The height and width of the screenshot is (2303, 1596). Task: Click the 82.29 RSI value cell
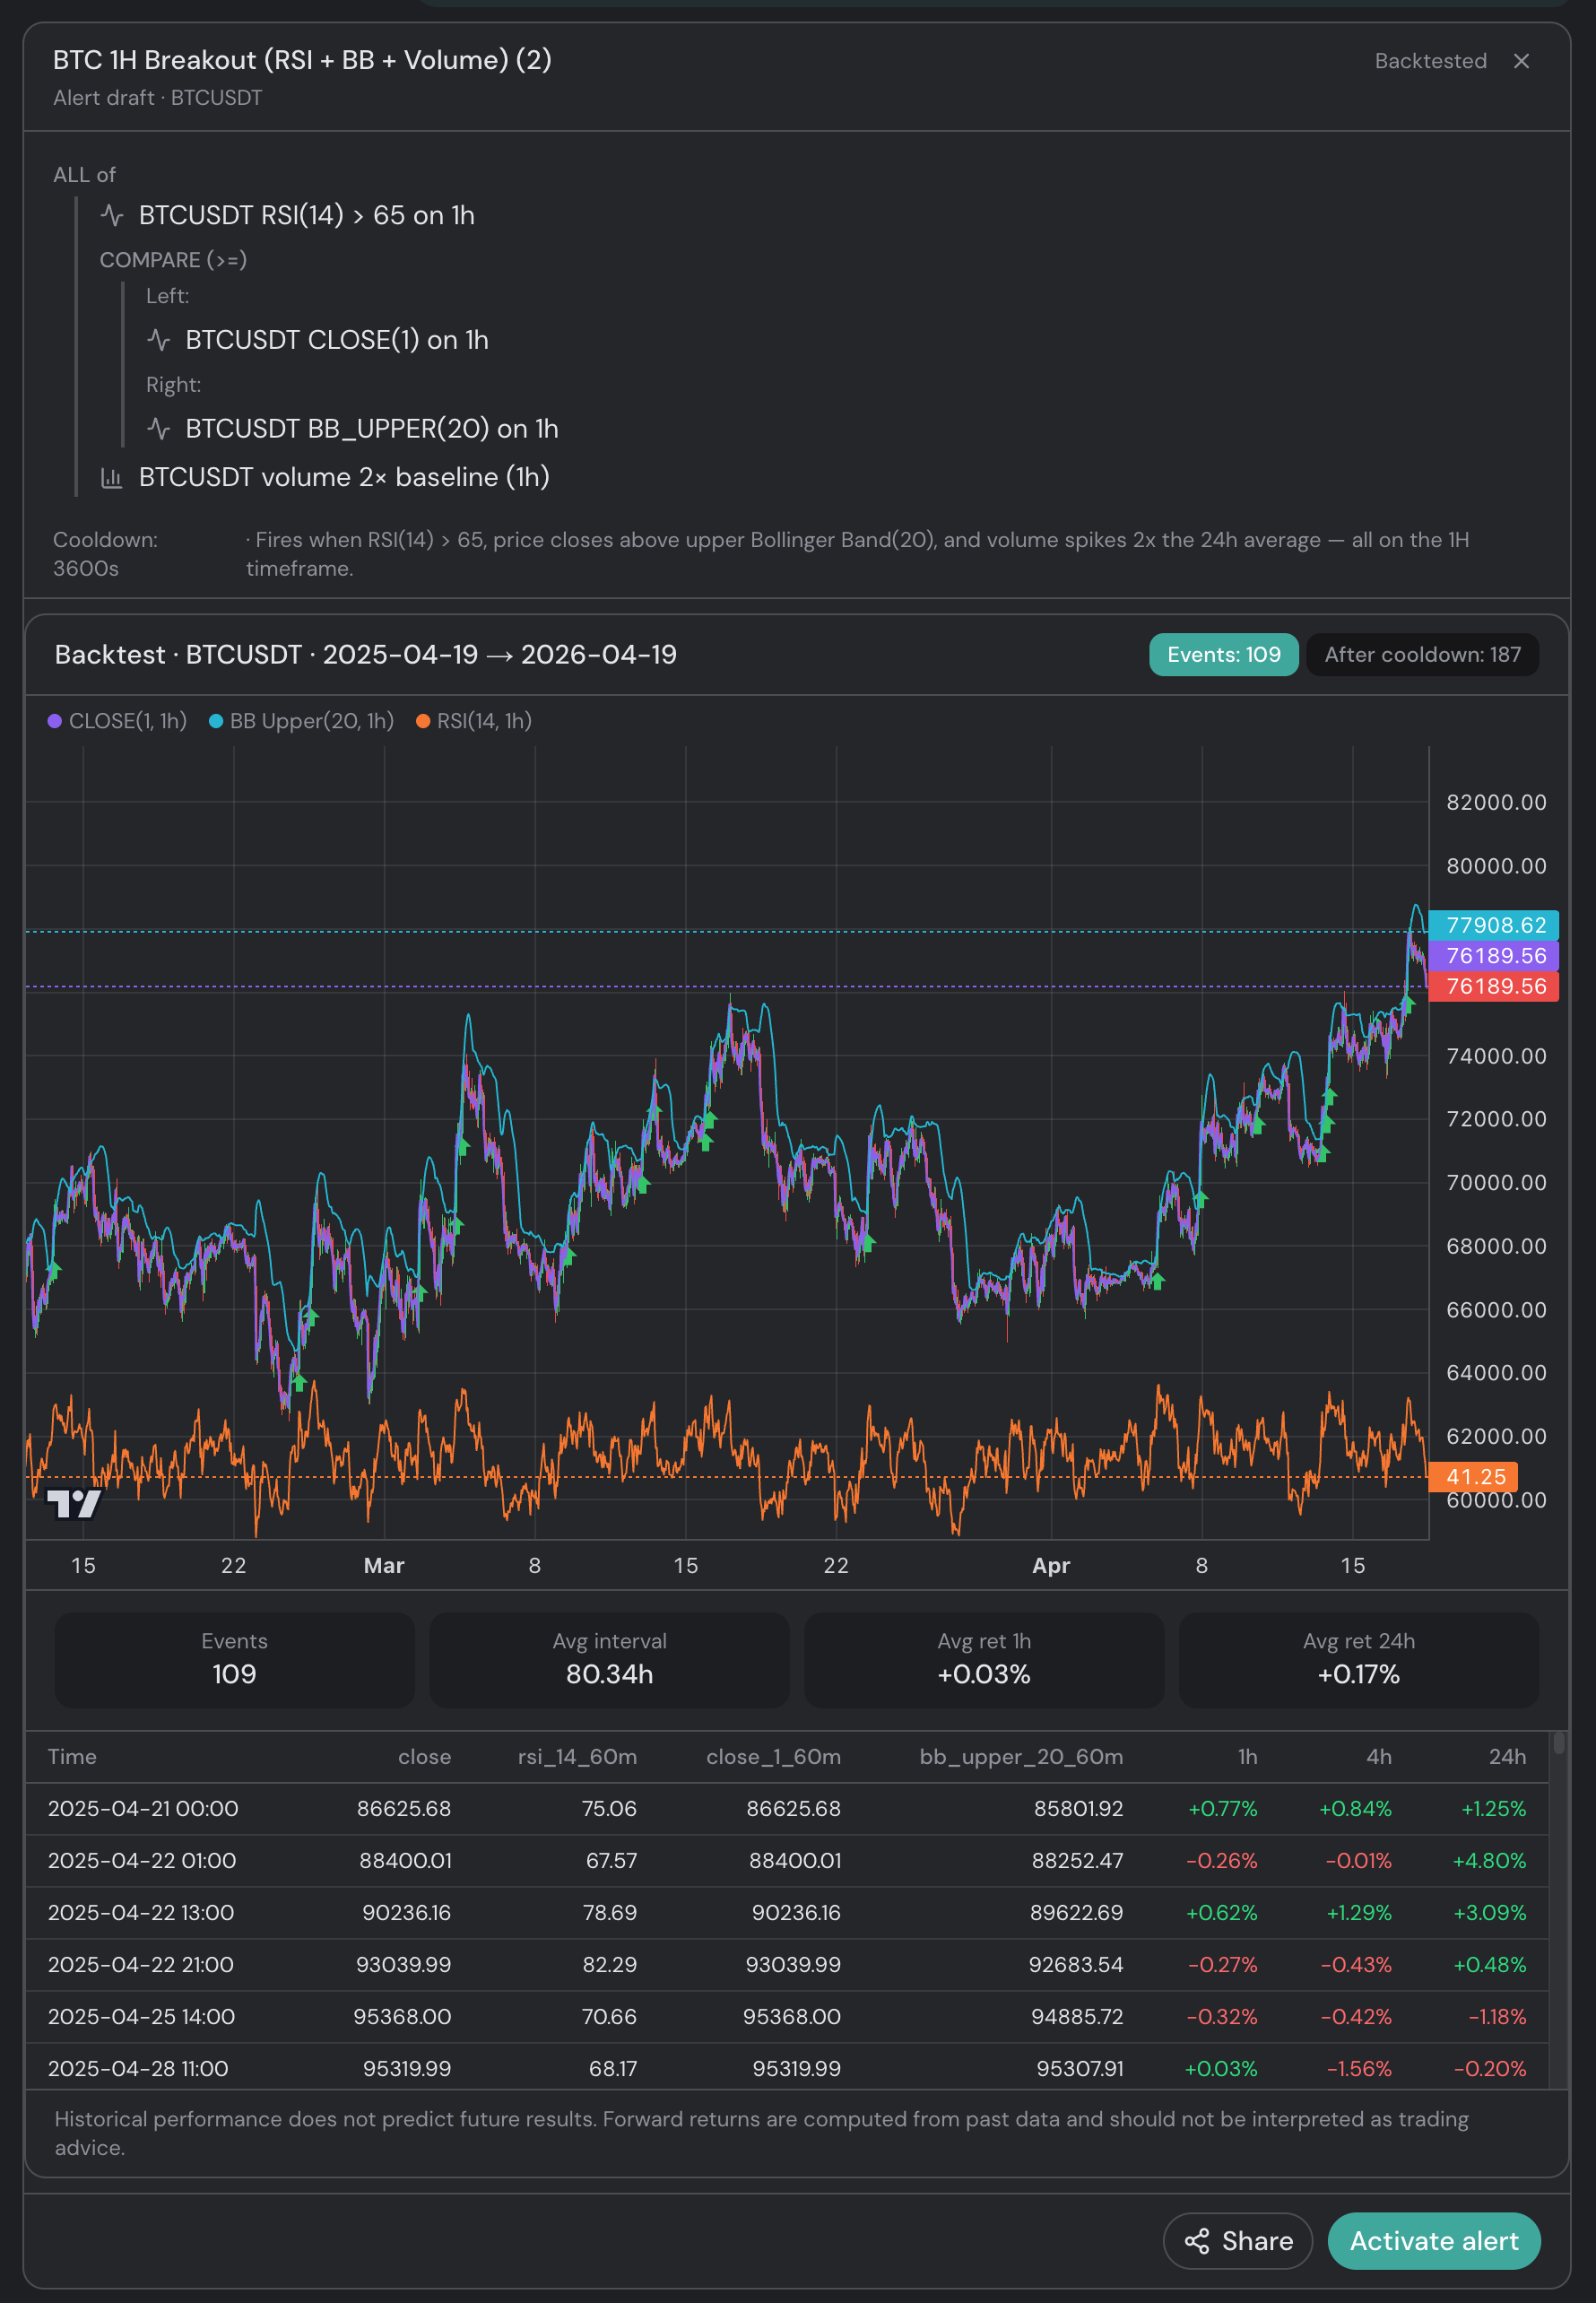coord(609,1965)
